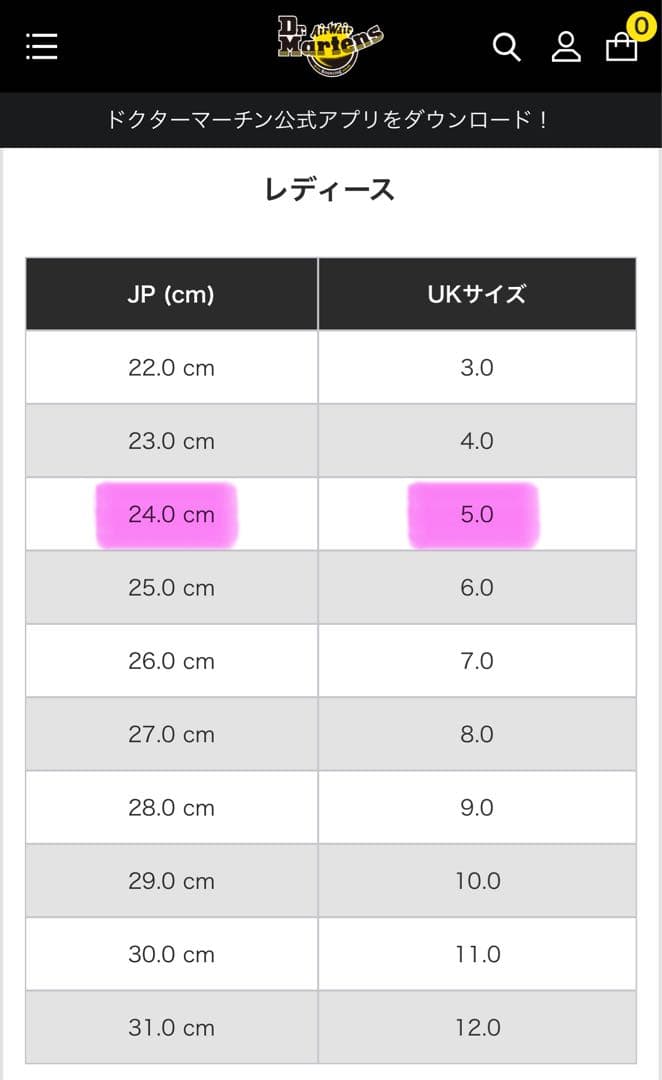
Task: Open the search magnifier icon
Action: [507, 46]
